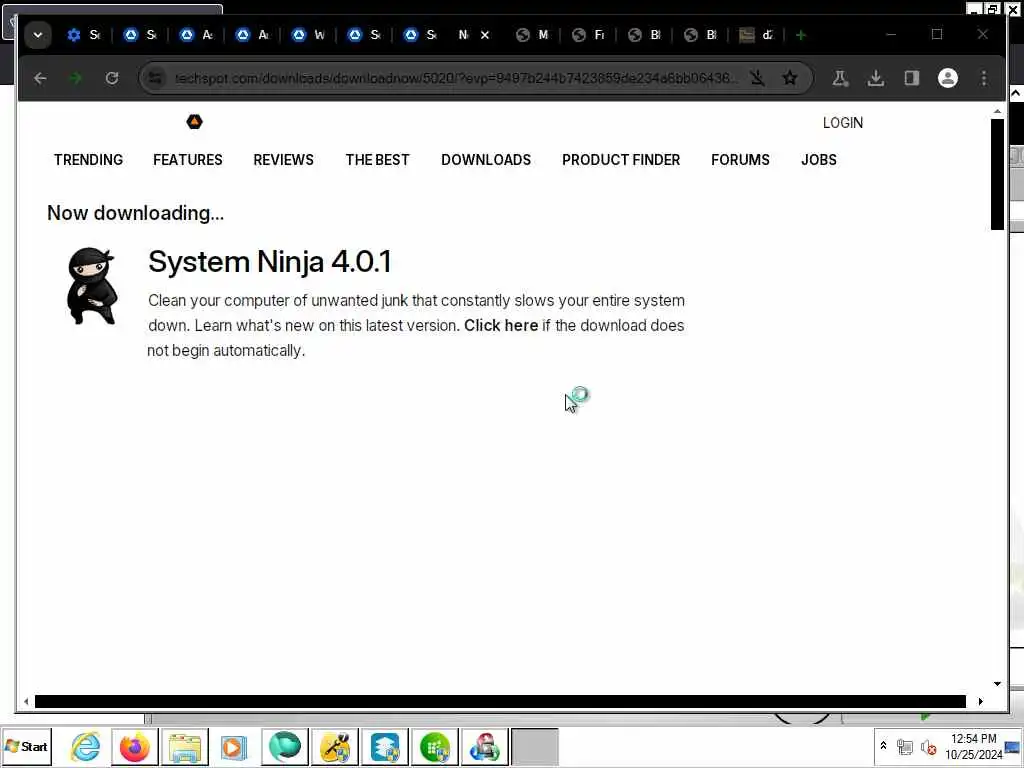Switch to the last tab with the folder icon
This screenshot has width=1024, height=768.
point(756,35)
